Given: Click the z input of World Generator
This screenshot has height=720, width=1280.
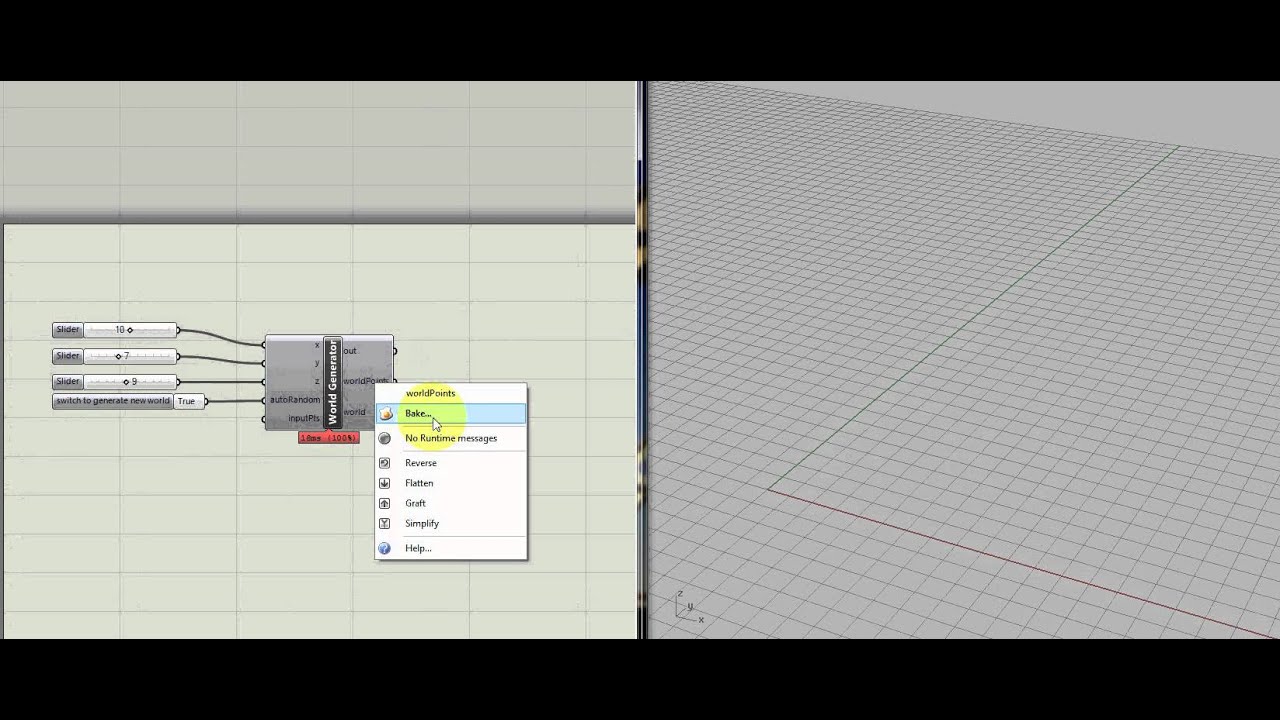Looking at the screenshot, I should click(316, 381).
